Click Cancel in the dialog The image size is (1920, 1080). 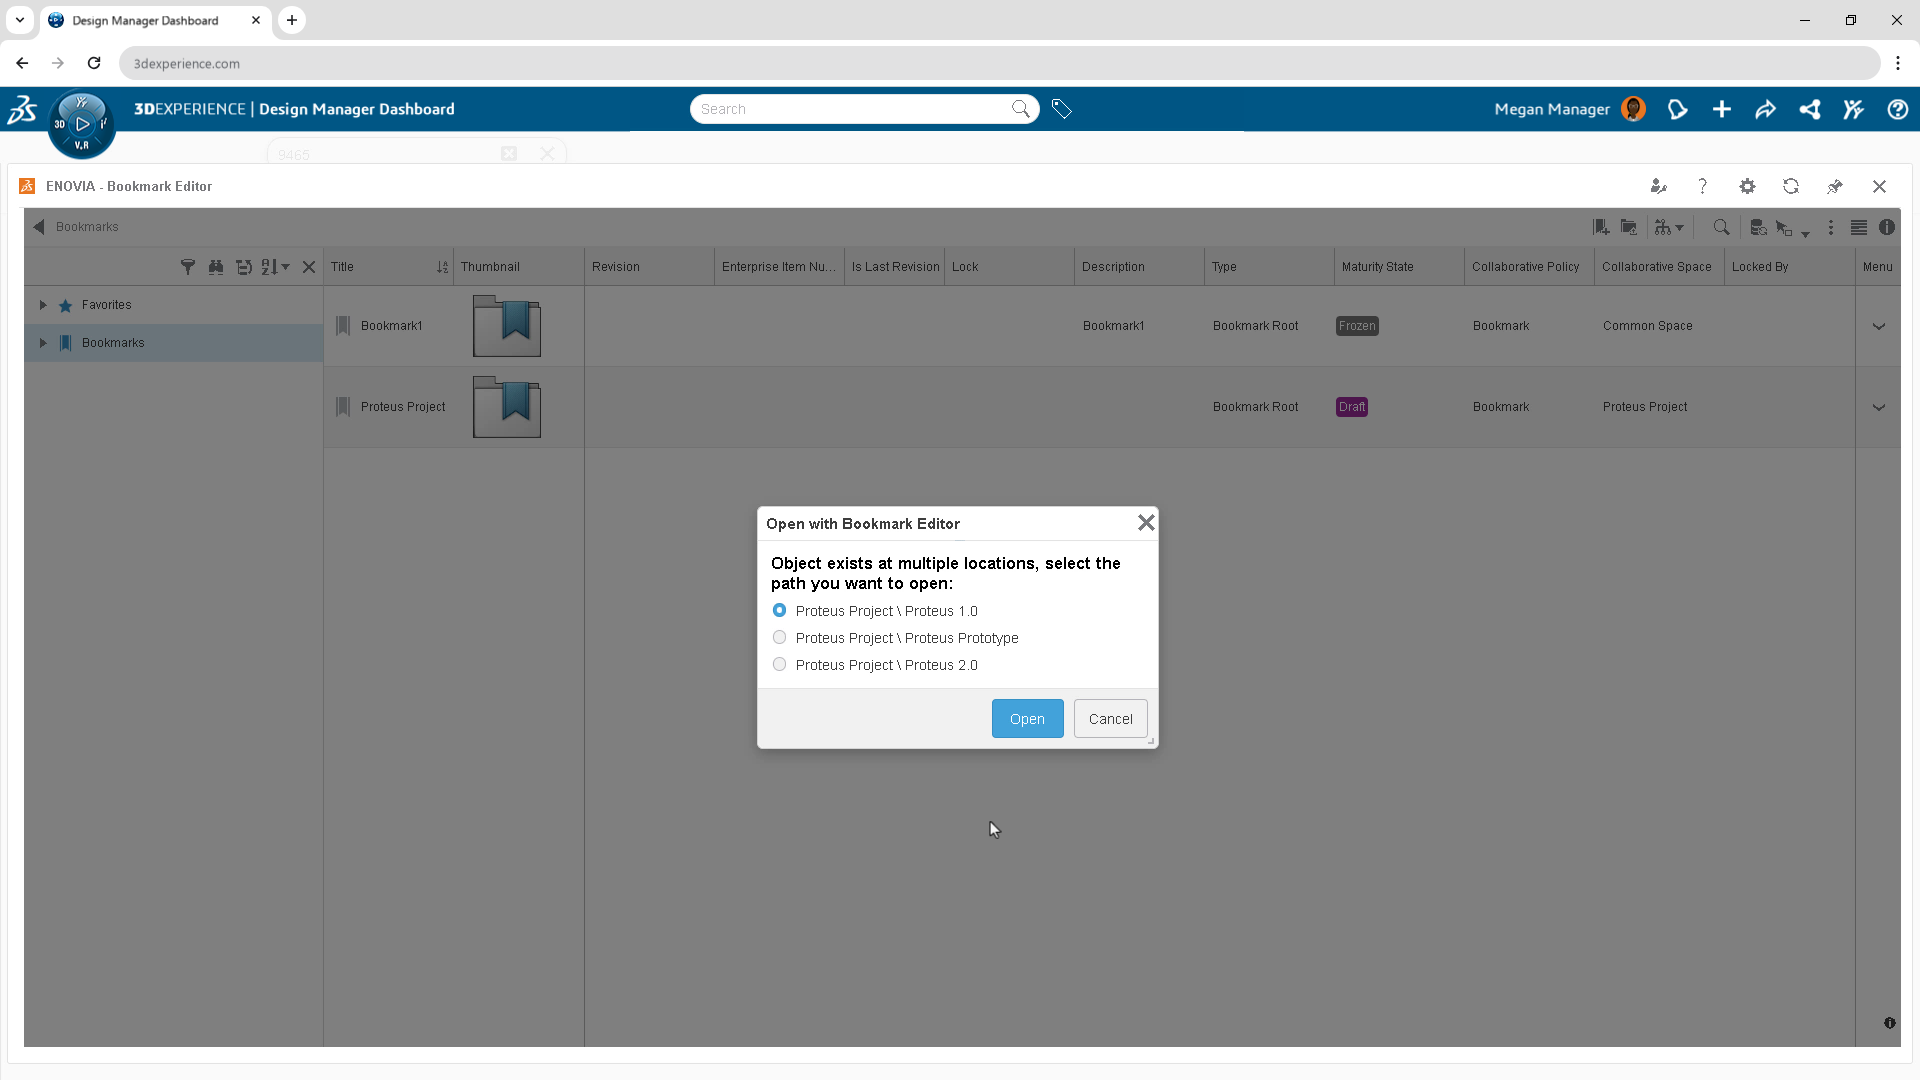[1110, 719]
